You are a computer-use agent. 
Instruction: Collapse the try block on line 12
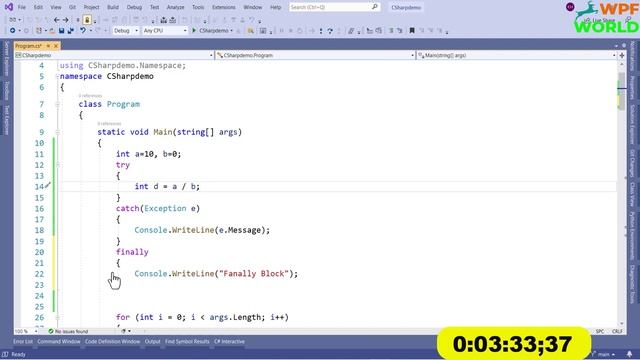click(57, 165)
